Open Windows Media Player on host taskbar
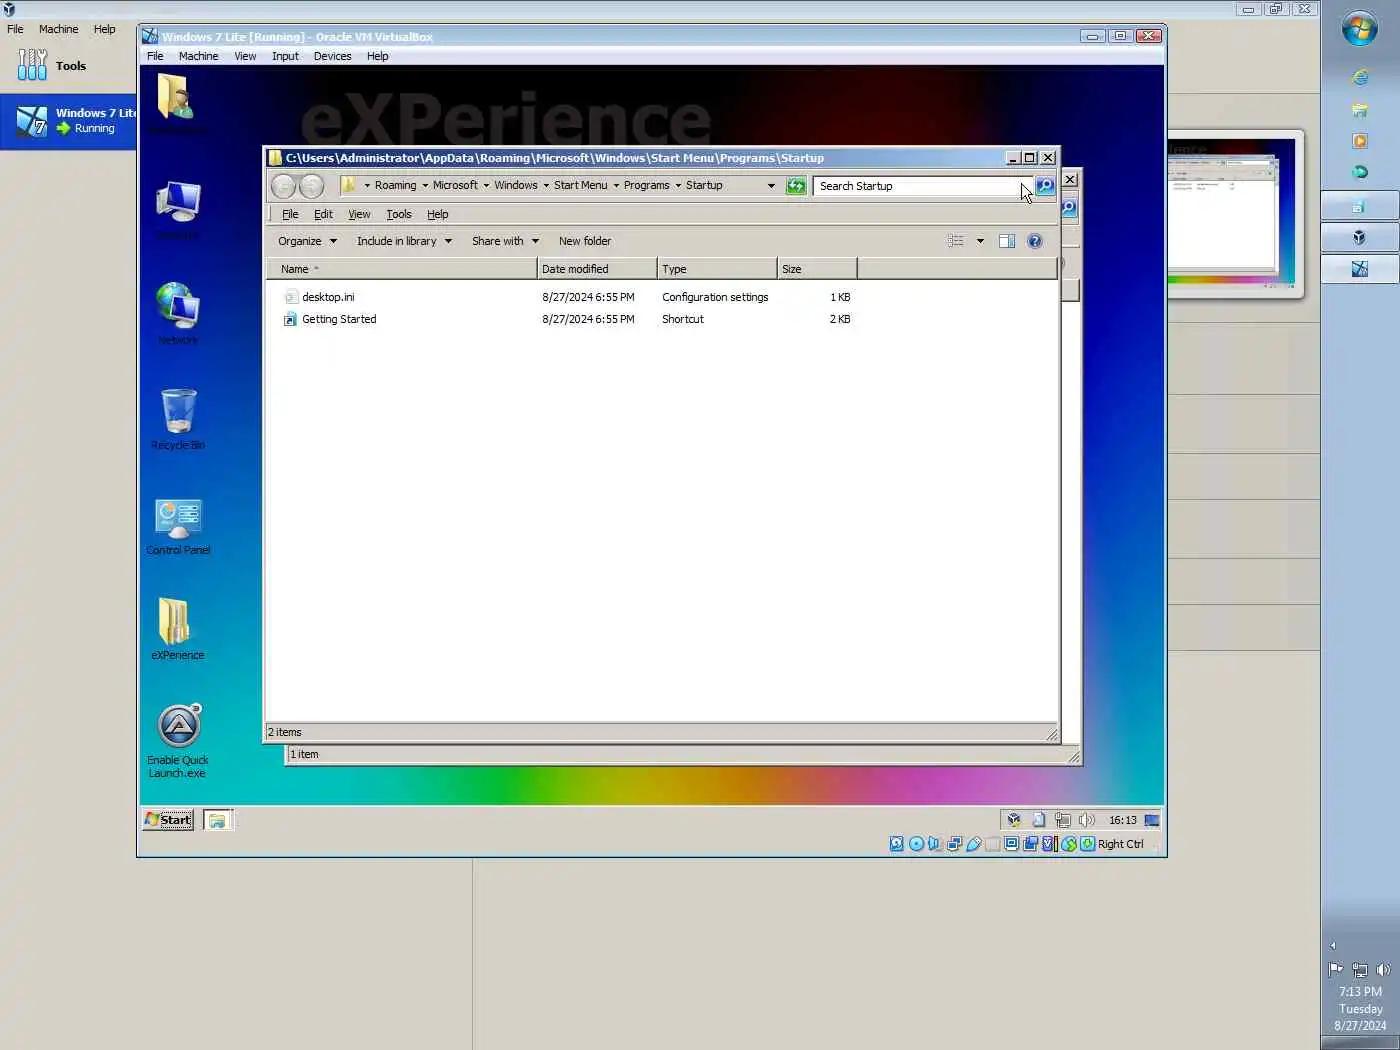This screenshot has width=1400, height=1050. coord(1360,141)
